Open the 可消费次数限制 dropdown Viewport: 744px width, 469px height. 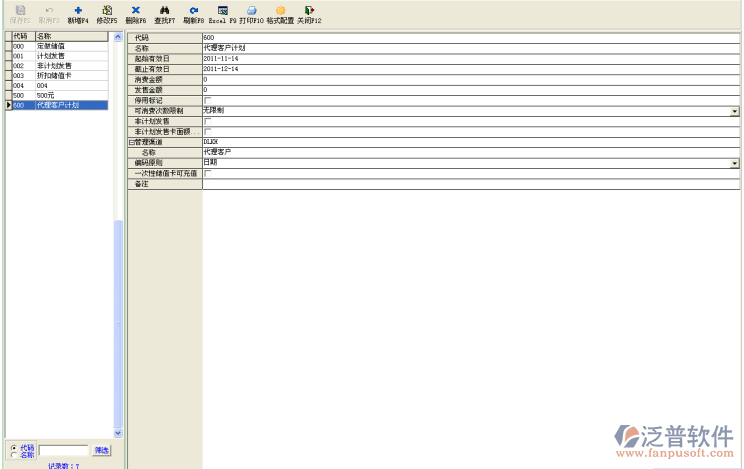click(x=734, y=112)
